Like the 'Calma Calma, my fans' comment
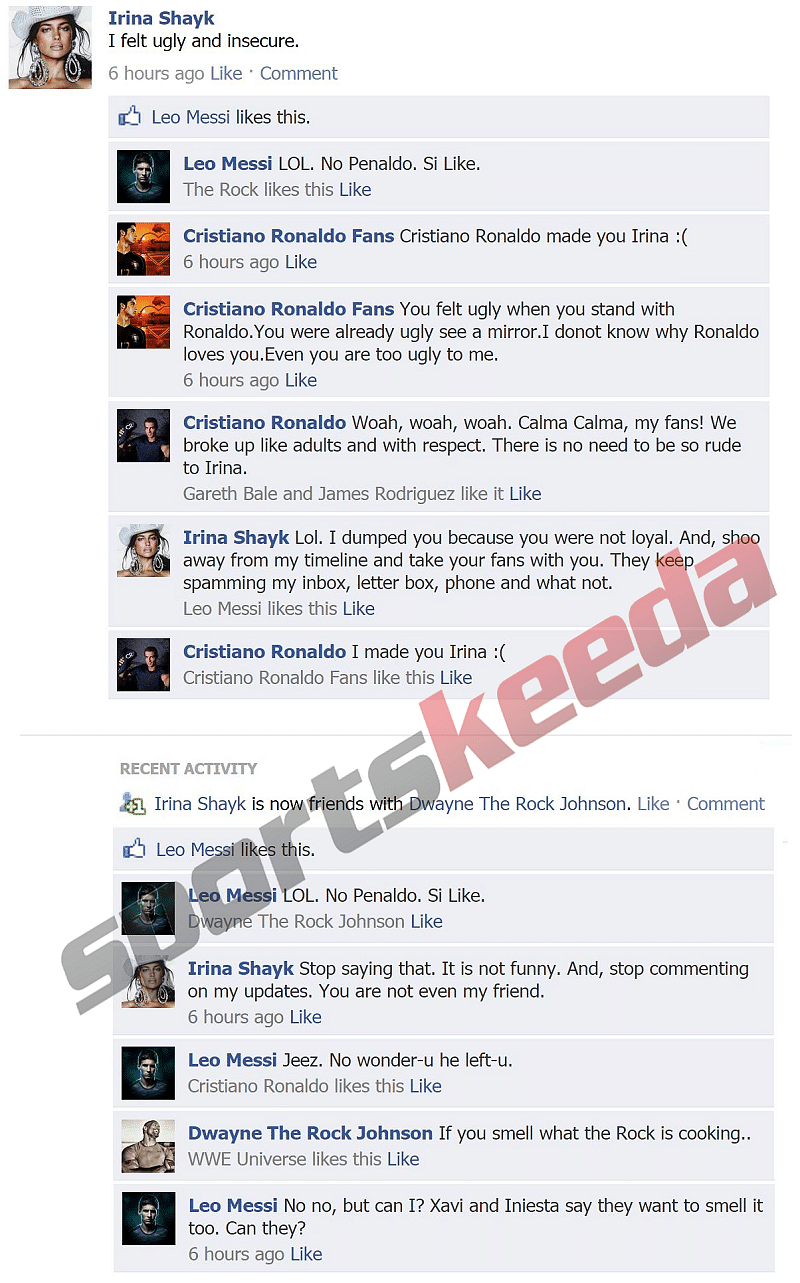 tap(525, 494)
